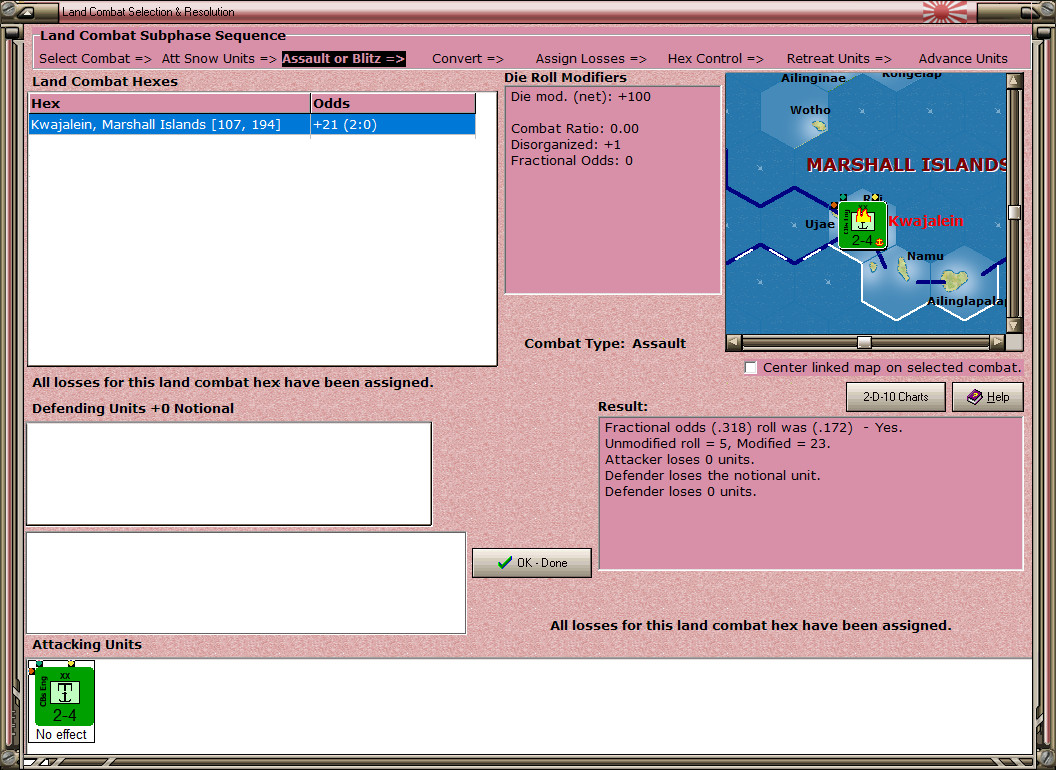Click the minimap down scroll arrow
The width and height of the screenshot is (1056, 770).
point(1014,325)
